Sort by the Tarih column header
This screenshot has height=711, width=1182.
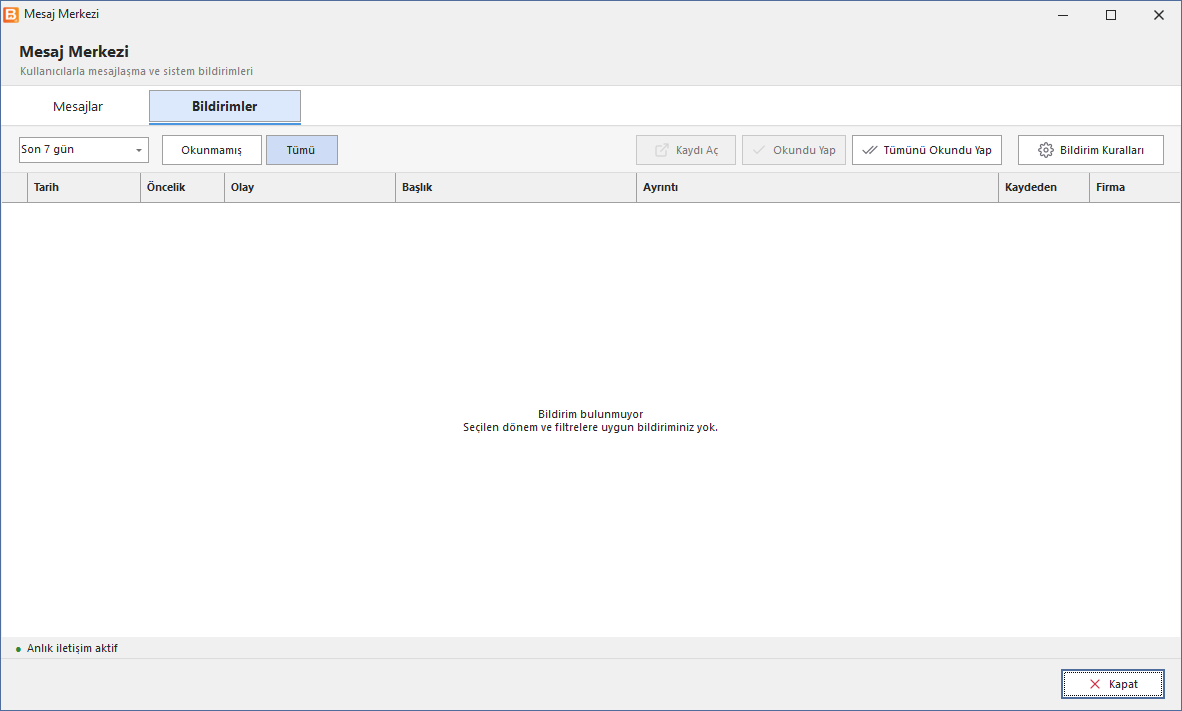[x=84, y=187]
